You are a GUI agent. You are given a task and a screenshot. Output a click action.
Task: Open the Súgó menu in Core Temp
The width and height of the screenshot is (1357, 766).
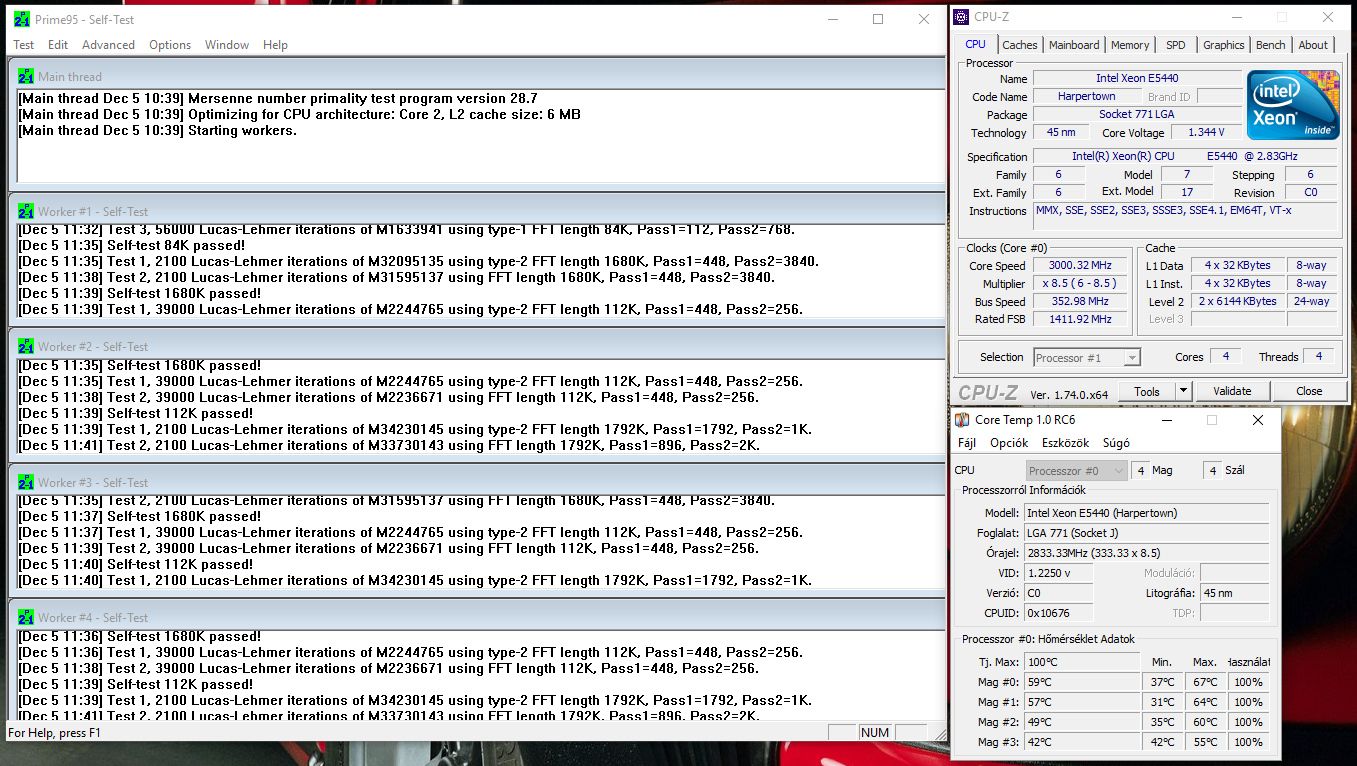click(x=1116, y=443)
